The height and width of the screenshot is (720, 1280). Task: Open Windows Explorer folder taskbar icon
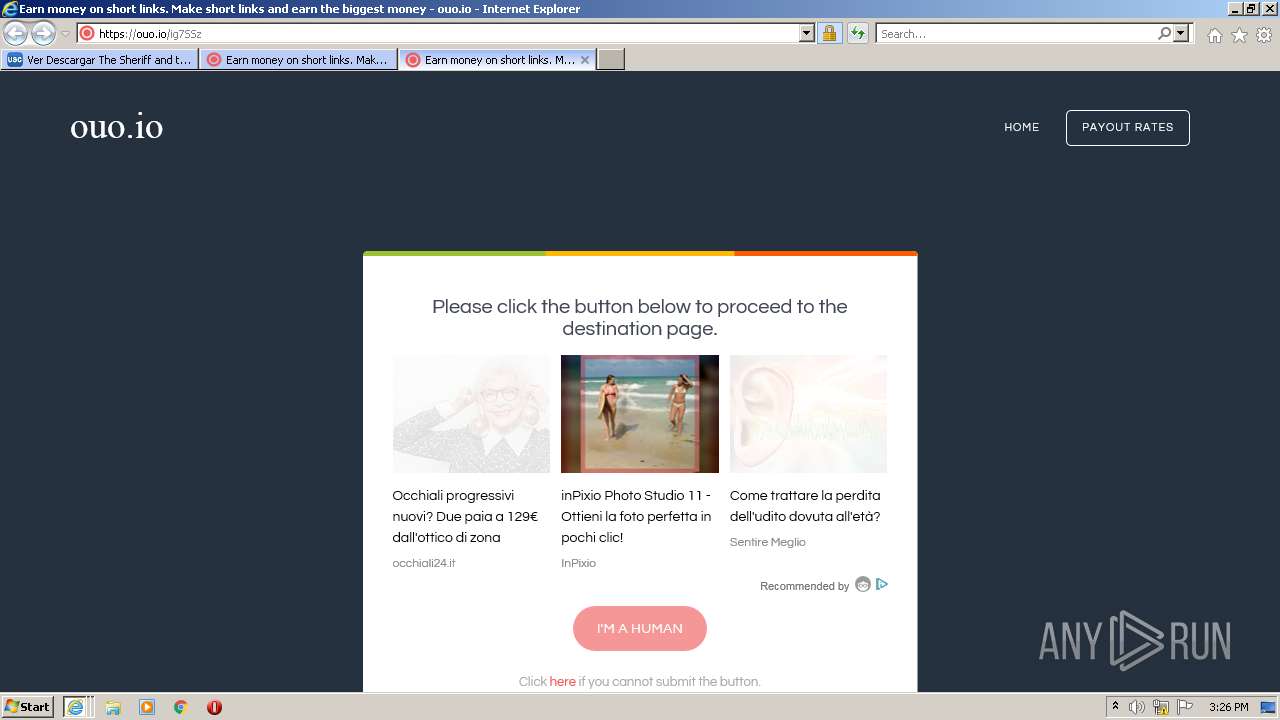tap(113, 707)
